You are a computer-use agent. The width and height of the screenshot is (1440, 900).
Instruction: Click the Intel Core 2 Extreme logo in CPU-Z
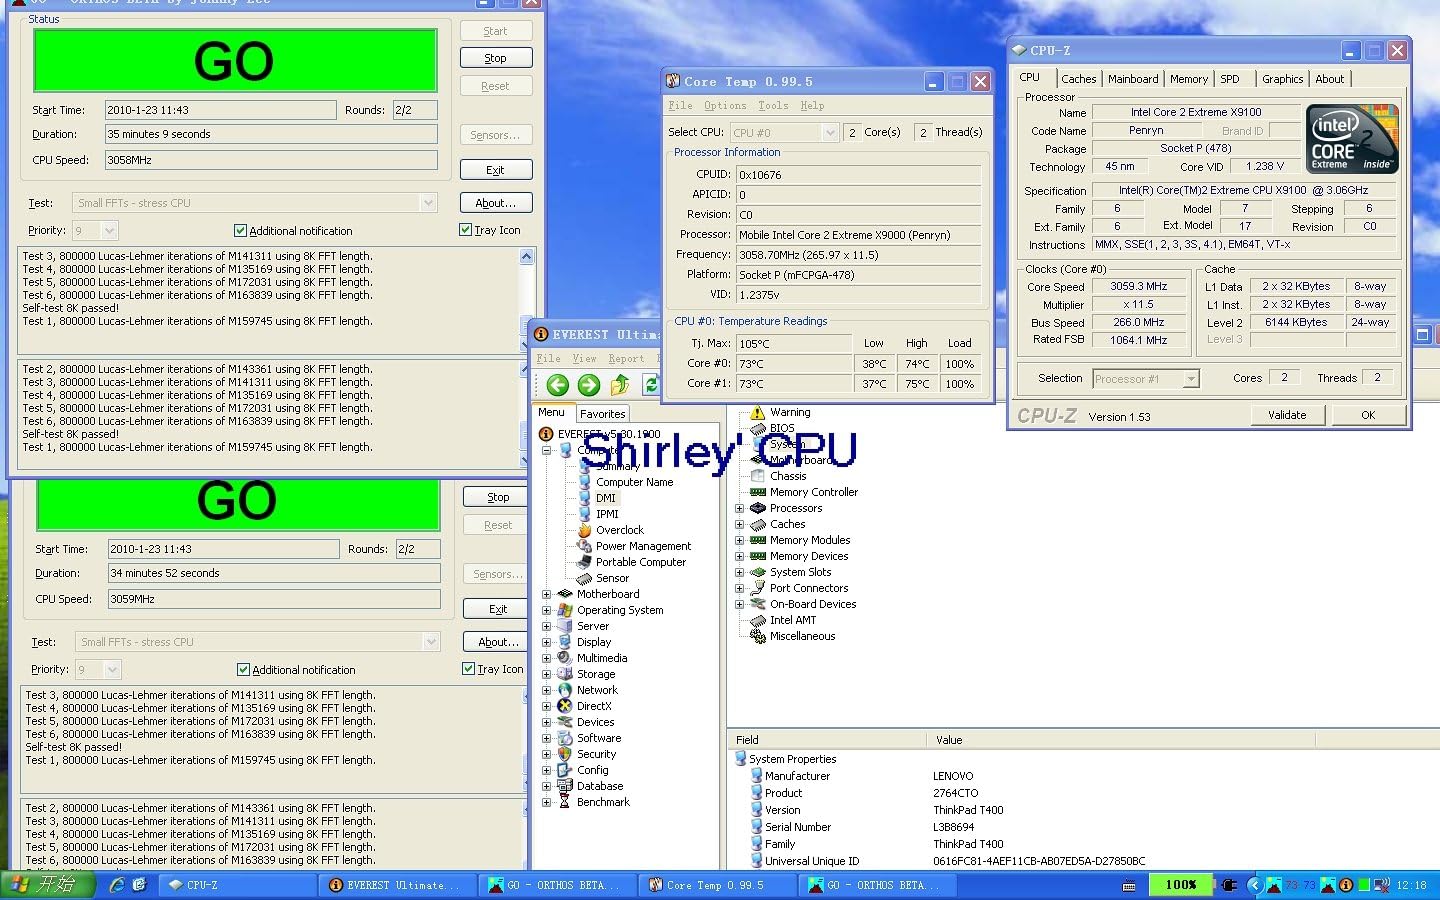(1352, 139)
